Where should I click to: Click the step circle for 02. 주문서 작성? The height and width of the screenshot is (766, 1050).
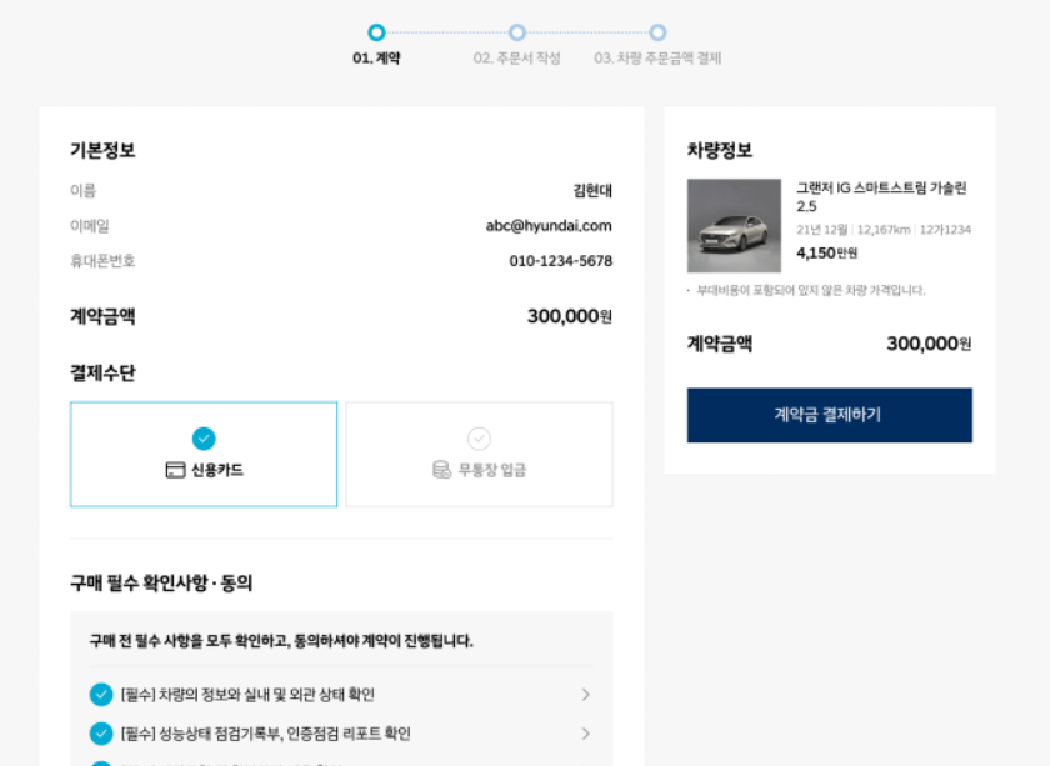(514, 31)
